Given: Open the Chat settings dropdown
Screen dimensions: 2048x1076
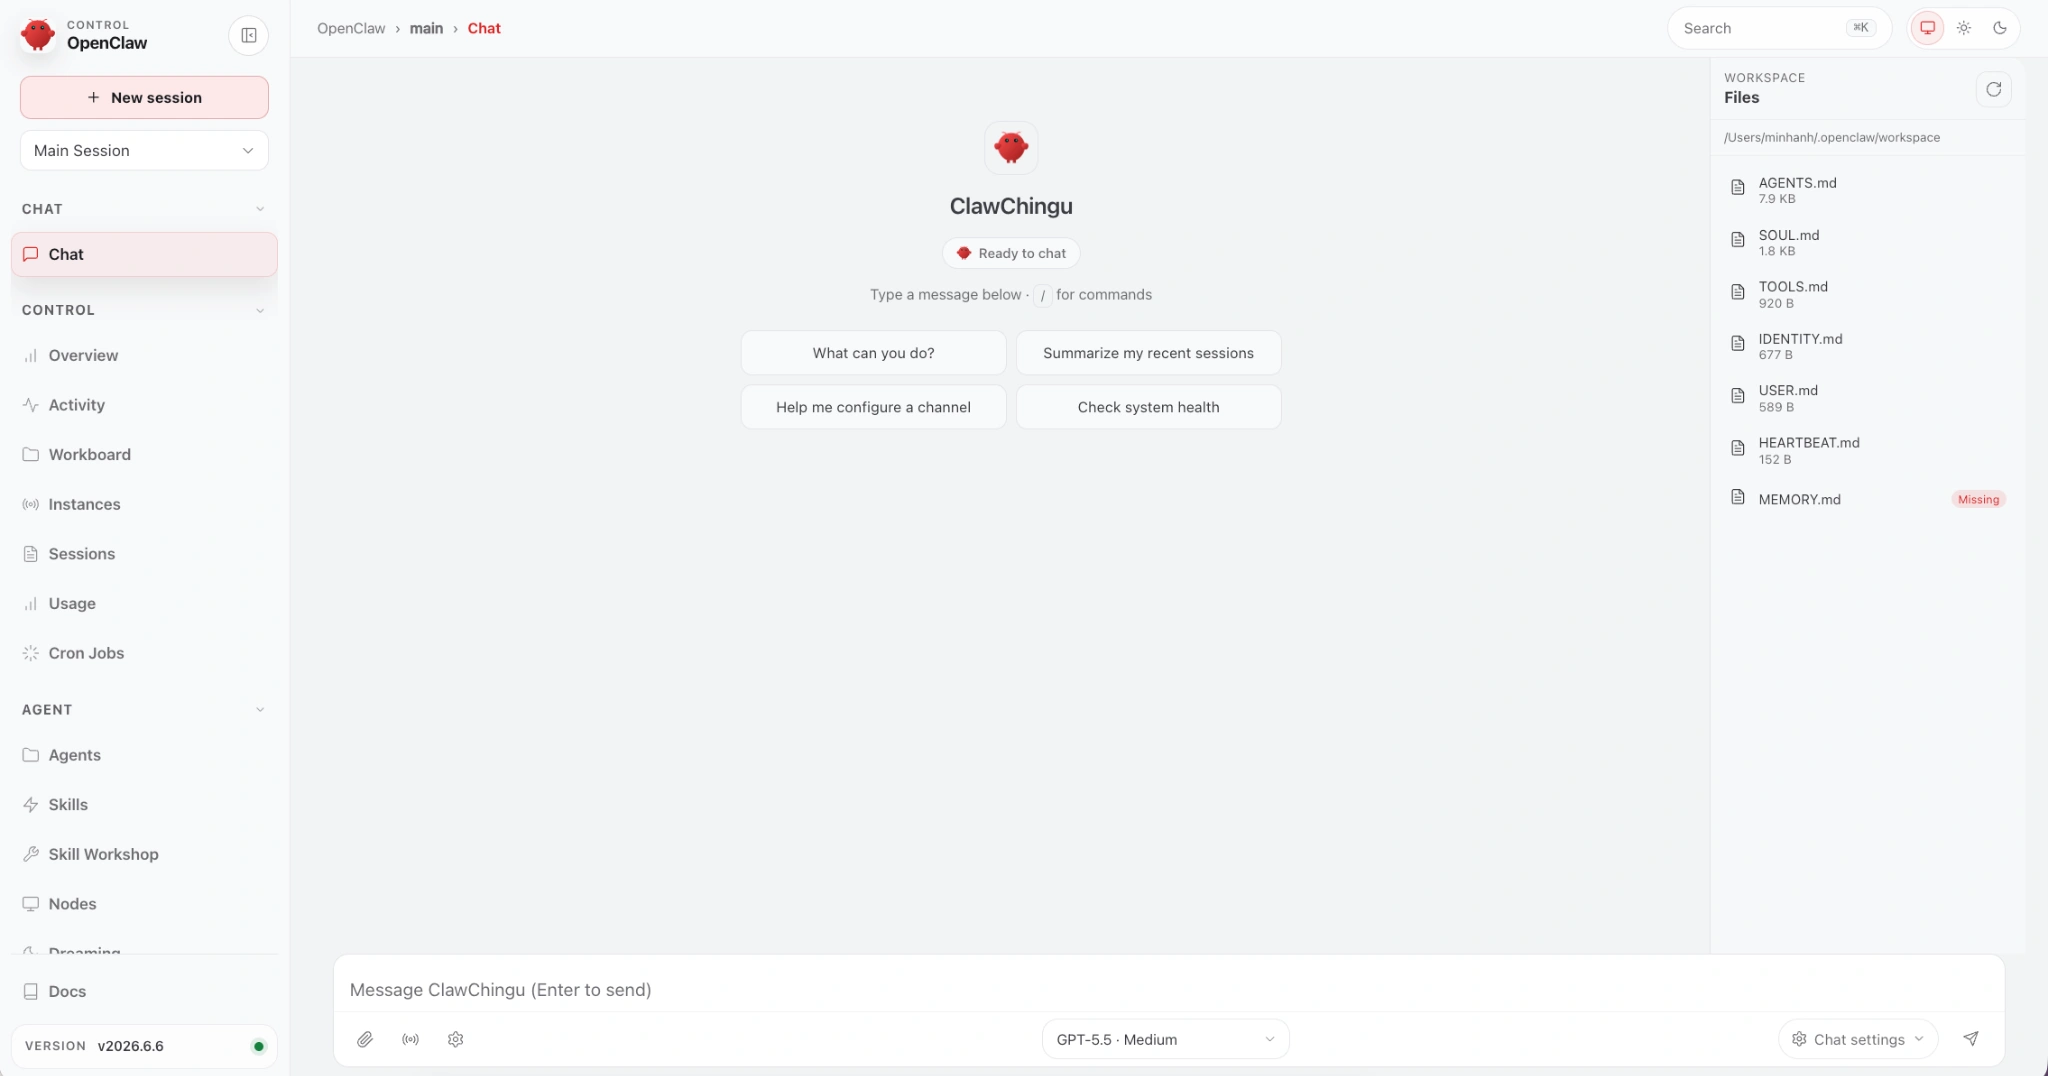Looking at the screenshot, I should click(1858, 1039).
